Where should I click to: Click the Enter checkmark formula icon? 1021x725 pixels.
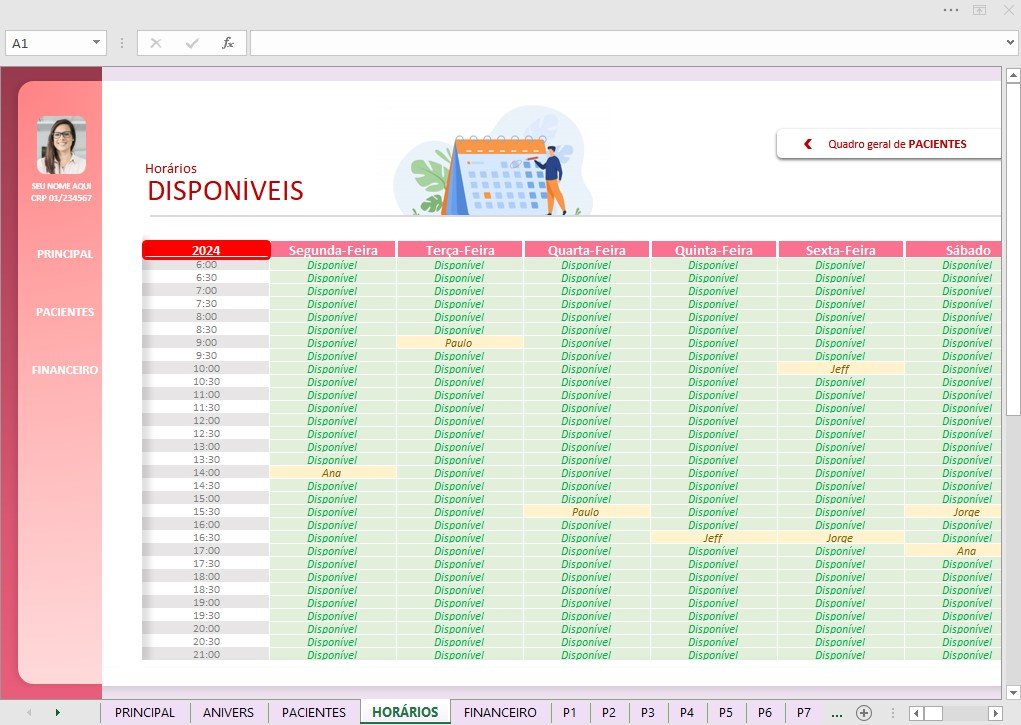click(192, 43)
